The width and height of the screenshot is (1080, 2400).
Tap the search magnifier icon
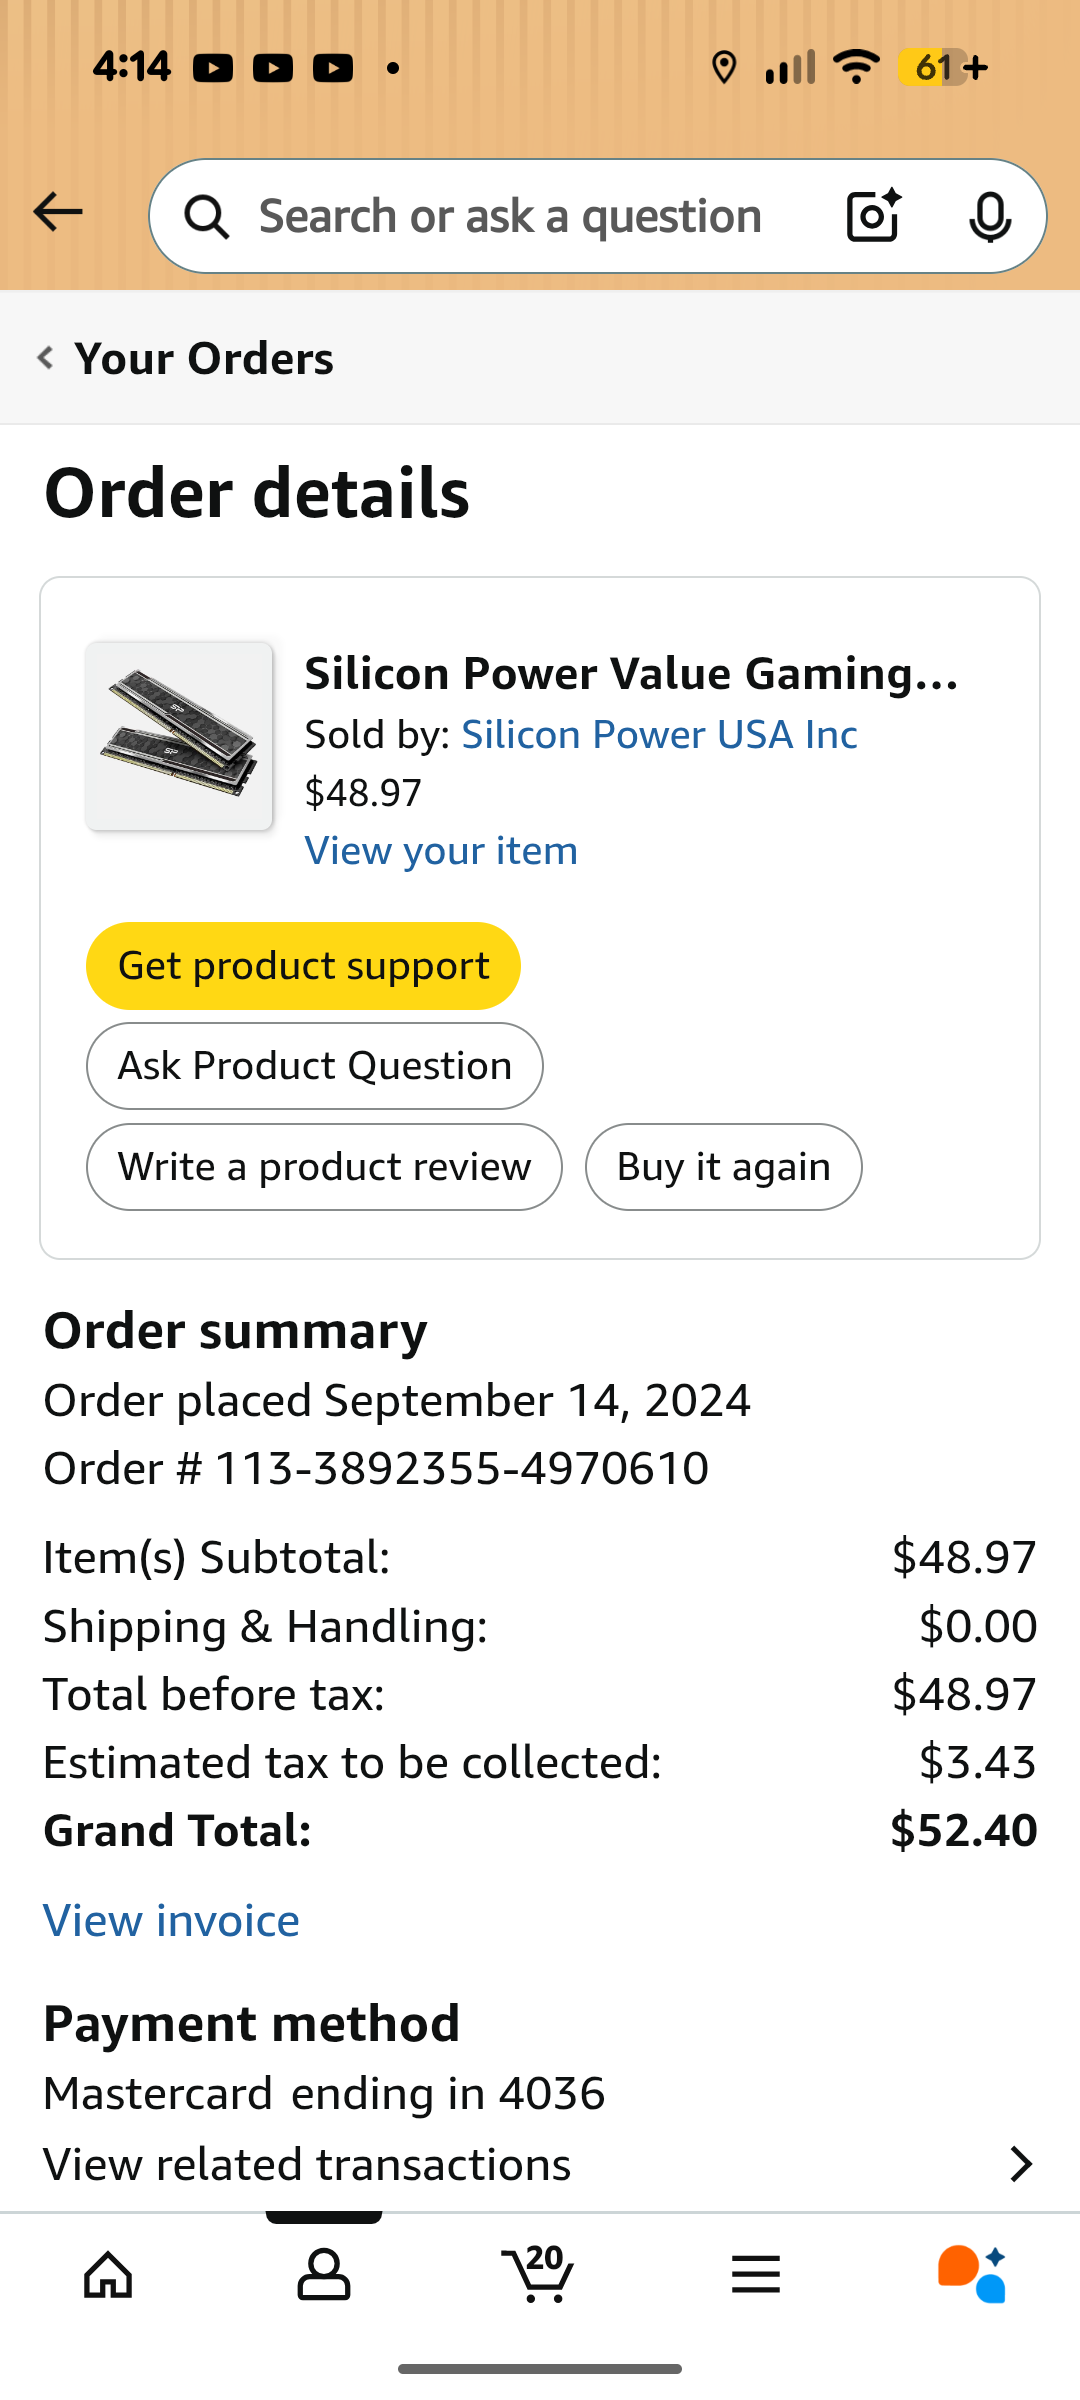[x=207, y=216]
